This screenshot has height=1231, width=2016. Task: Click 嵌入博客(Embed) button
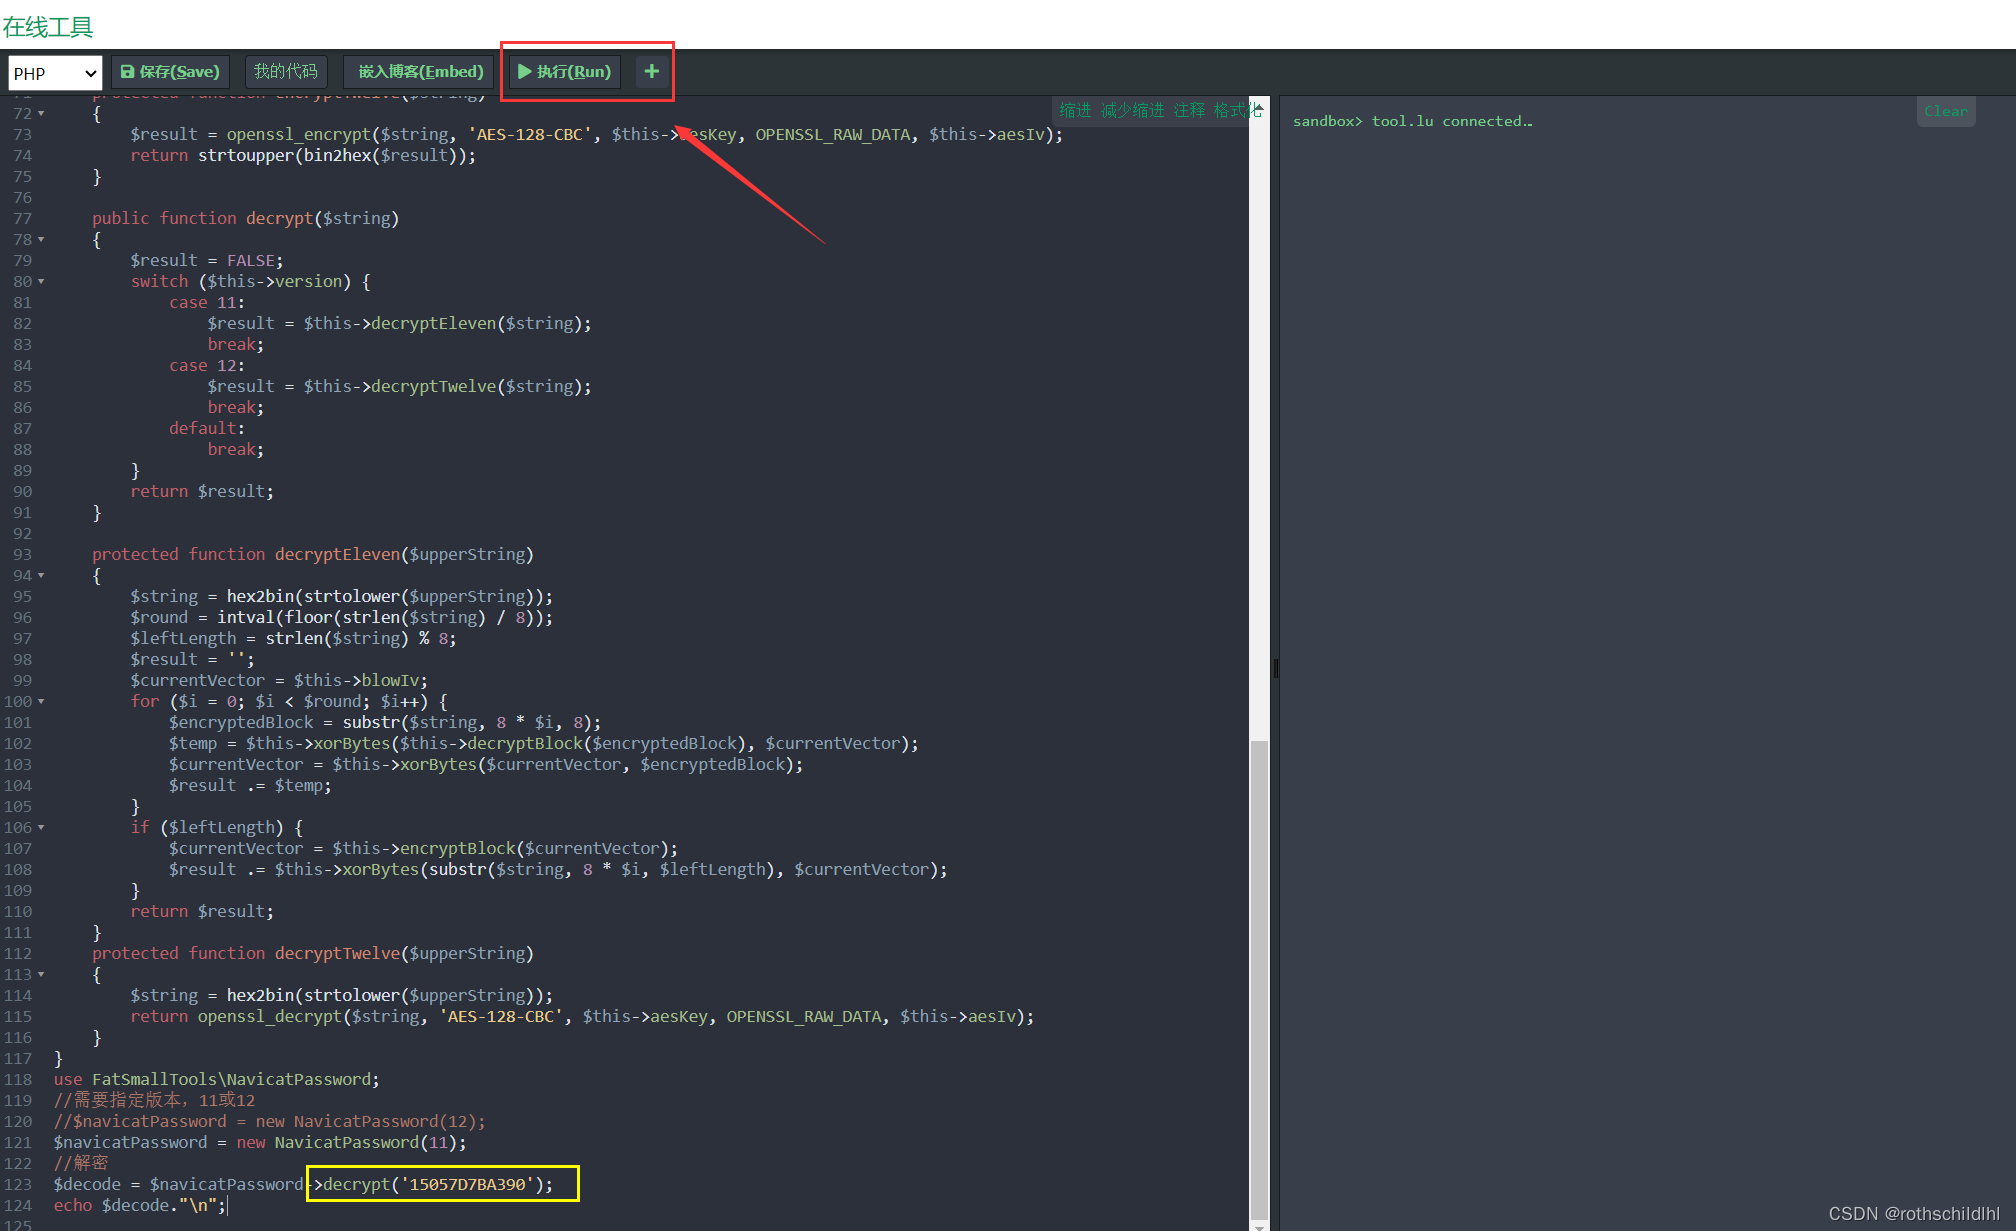click(420, 72)
